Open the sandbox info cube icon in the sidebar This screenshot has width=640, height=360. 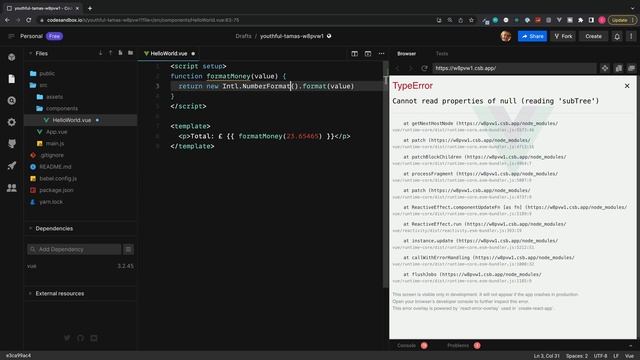(x=11, y=57)
